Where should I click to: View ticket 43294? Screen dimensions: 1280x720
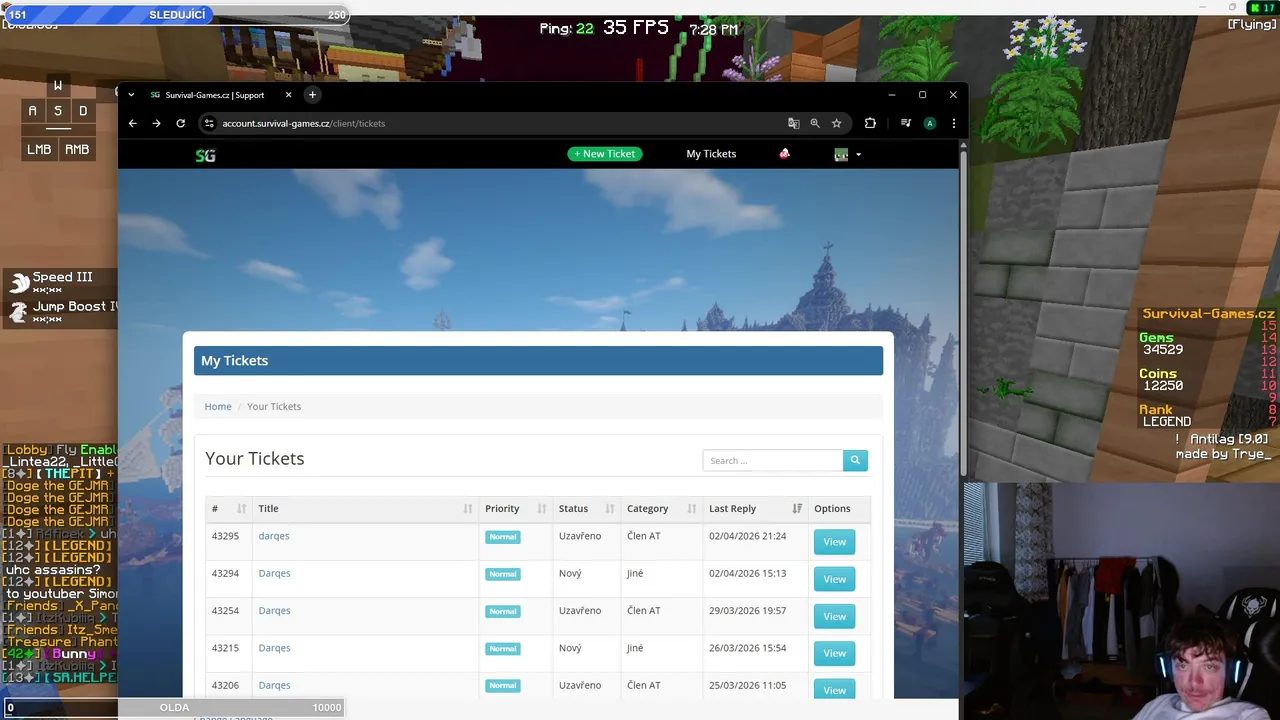click(834, 579)
